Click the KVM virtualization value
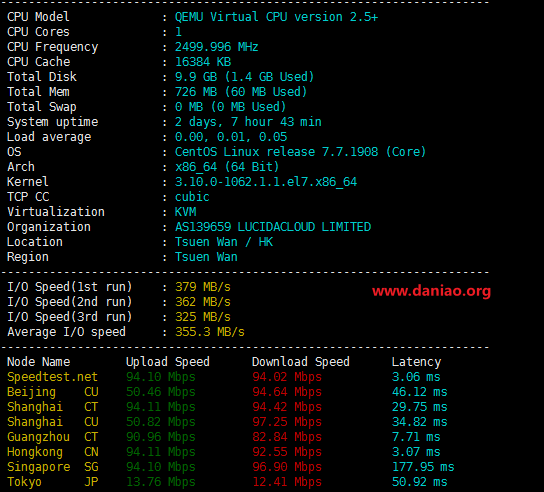 tap(186, 212)
